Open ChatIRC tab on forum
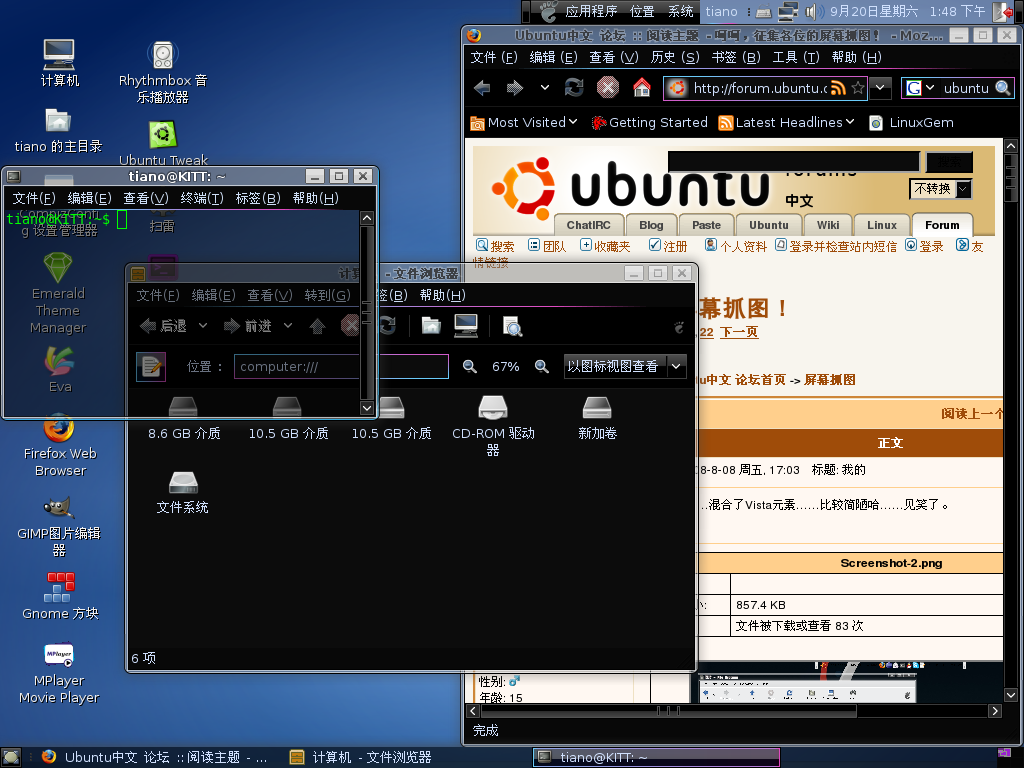This screenshot has height=768, width=1024. (x=588, y=225)
